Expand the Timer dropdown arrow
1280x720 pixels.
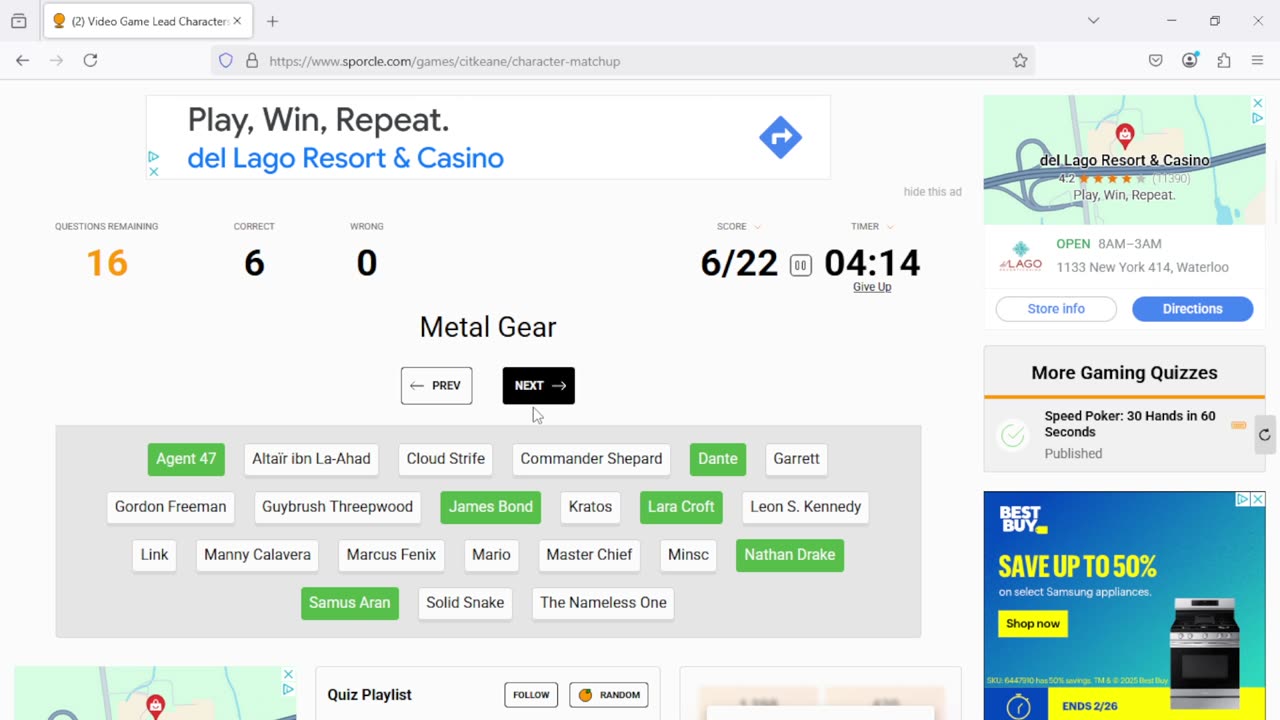pyautogui.click(x=890, y=227)
